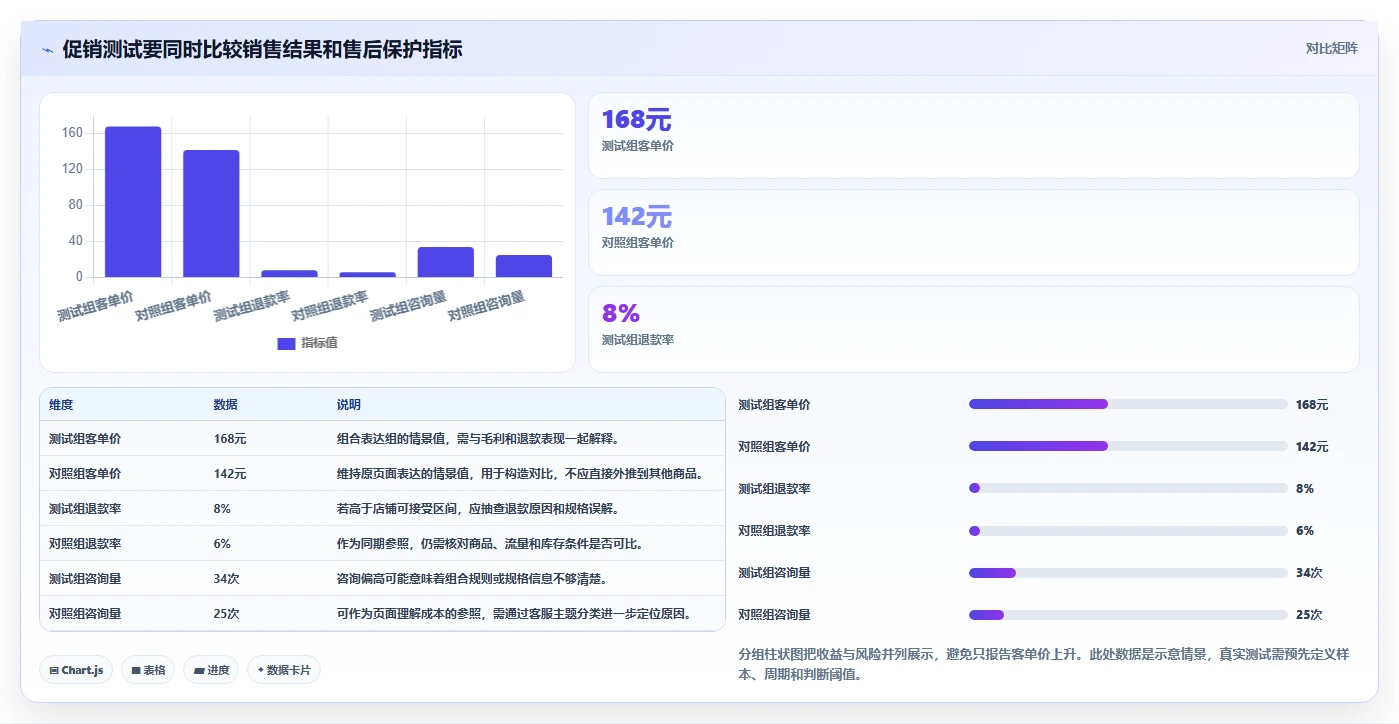Viewport: 1399px width, 724px height.
Task: Click the 说明 table column header
Action: coord(349,405)
